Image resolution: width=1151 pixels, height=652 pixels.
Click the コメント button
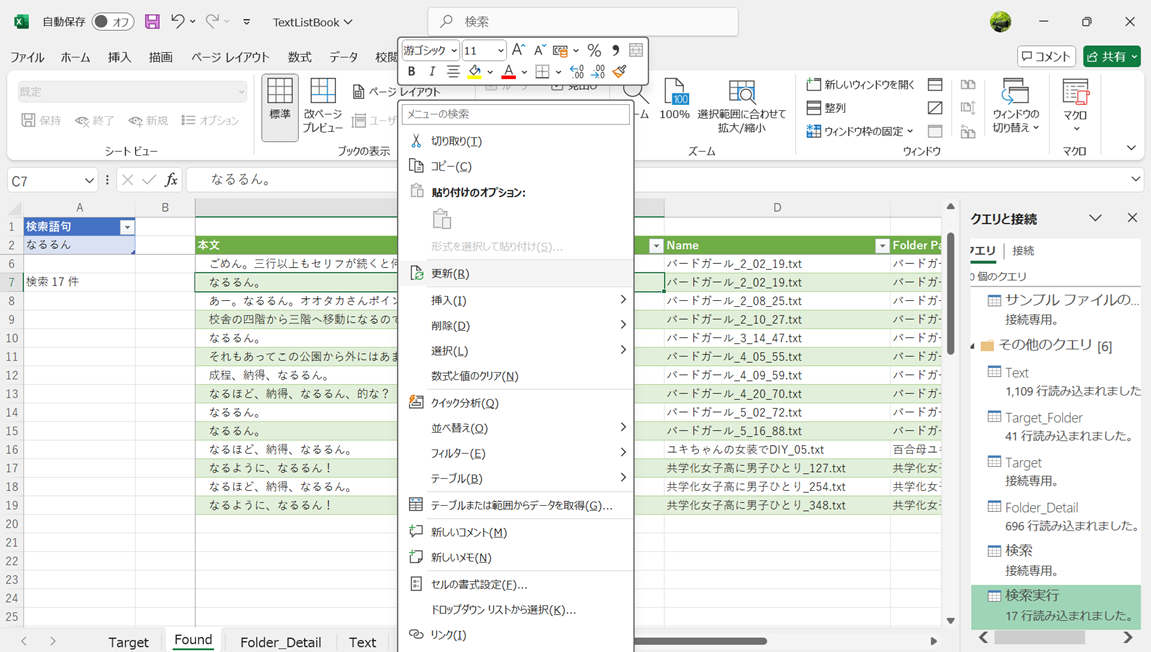(x=1046, y=57)
